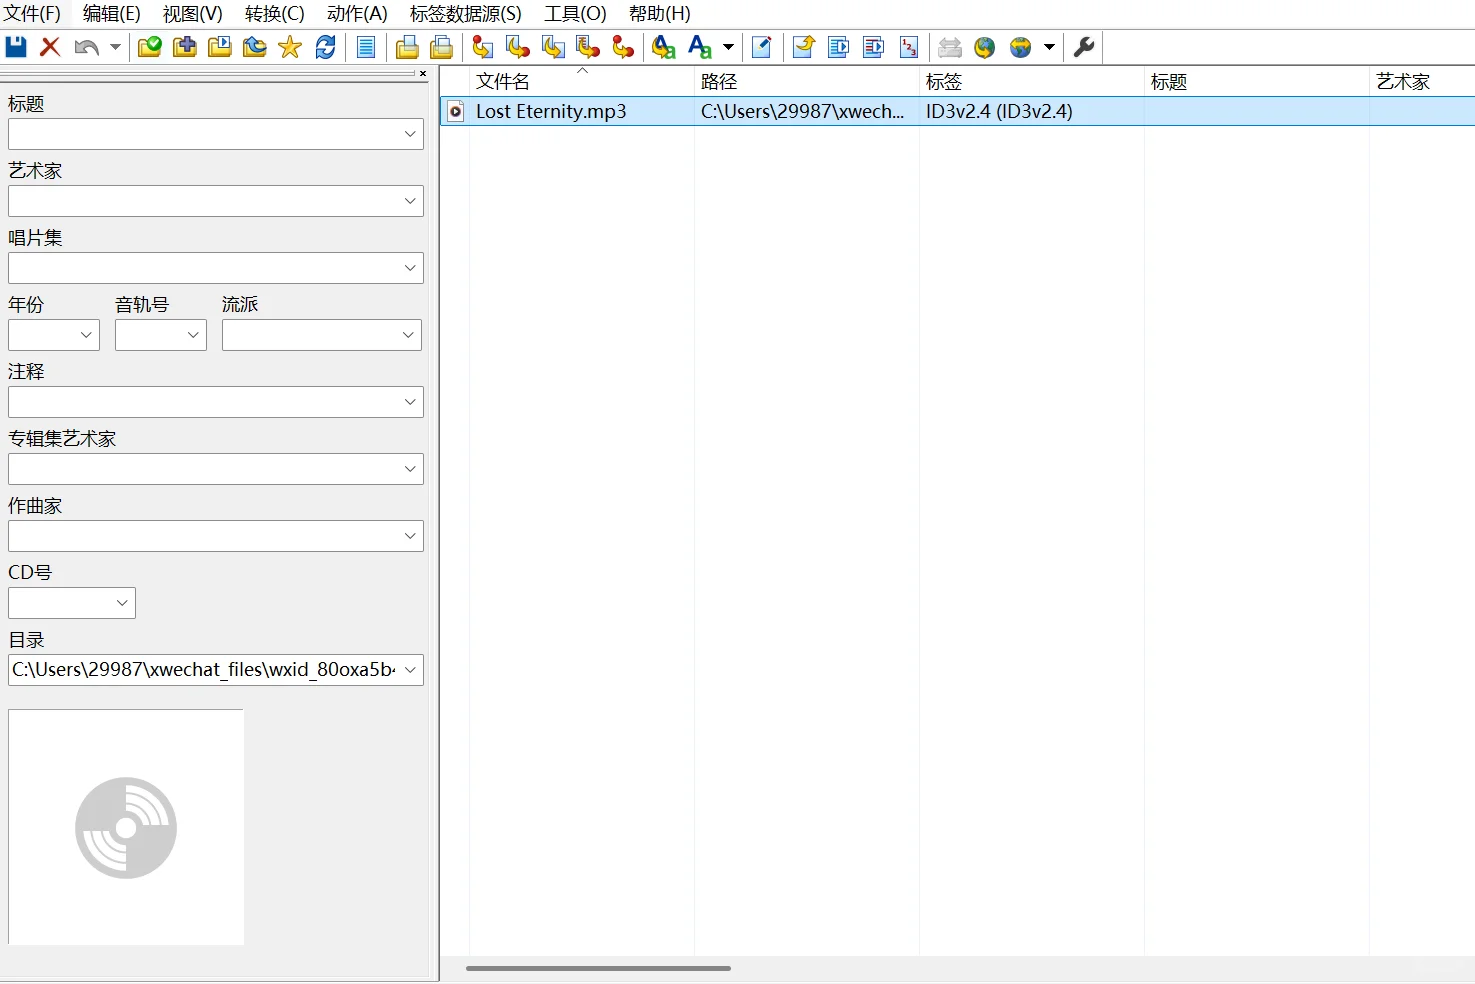Image resolution: width=1475 pixels, height=984 pixels.
Task: Open Actions icon with yellow arrow letters
Action: pos(664,47)
